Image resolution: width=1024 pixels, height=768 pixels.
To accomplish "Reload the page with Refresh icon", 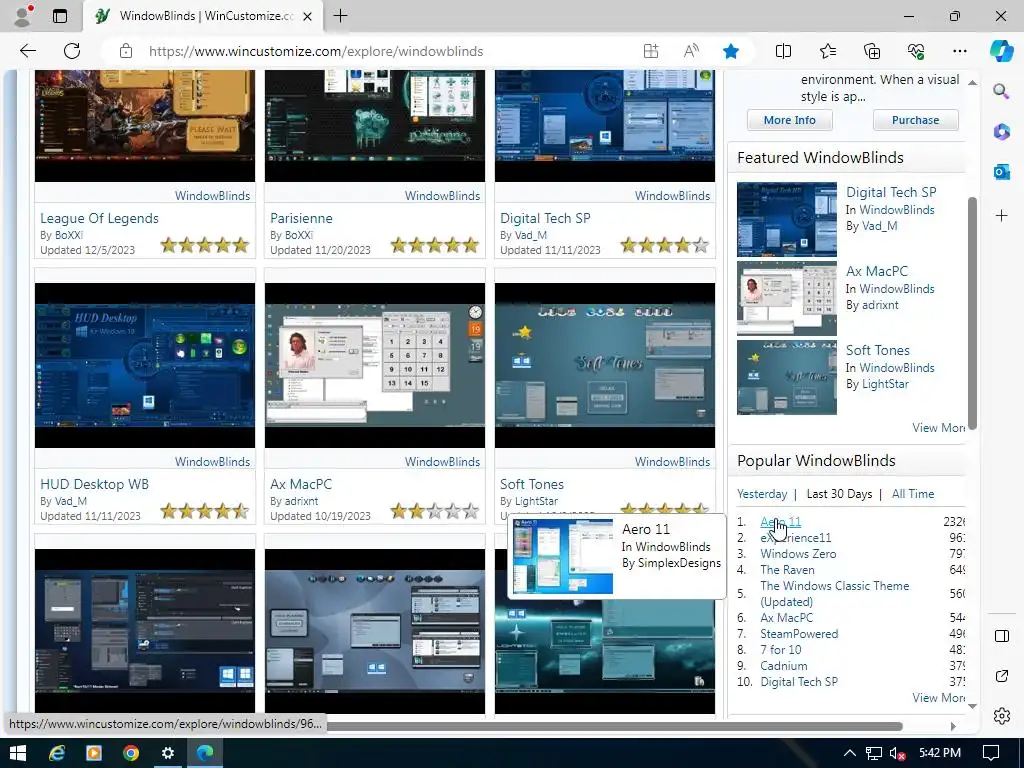I will tap(72, 51).
